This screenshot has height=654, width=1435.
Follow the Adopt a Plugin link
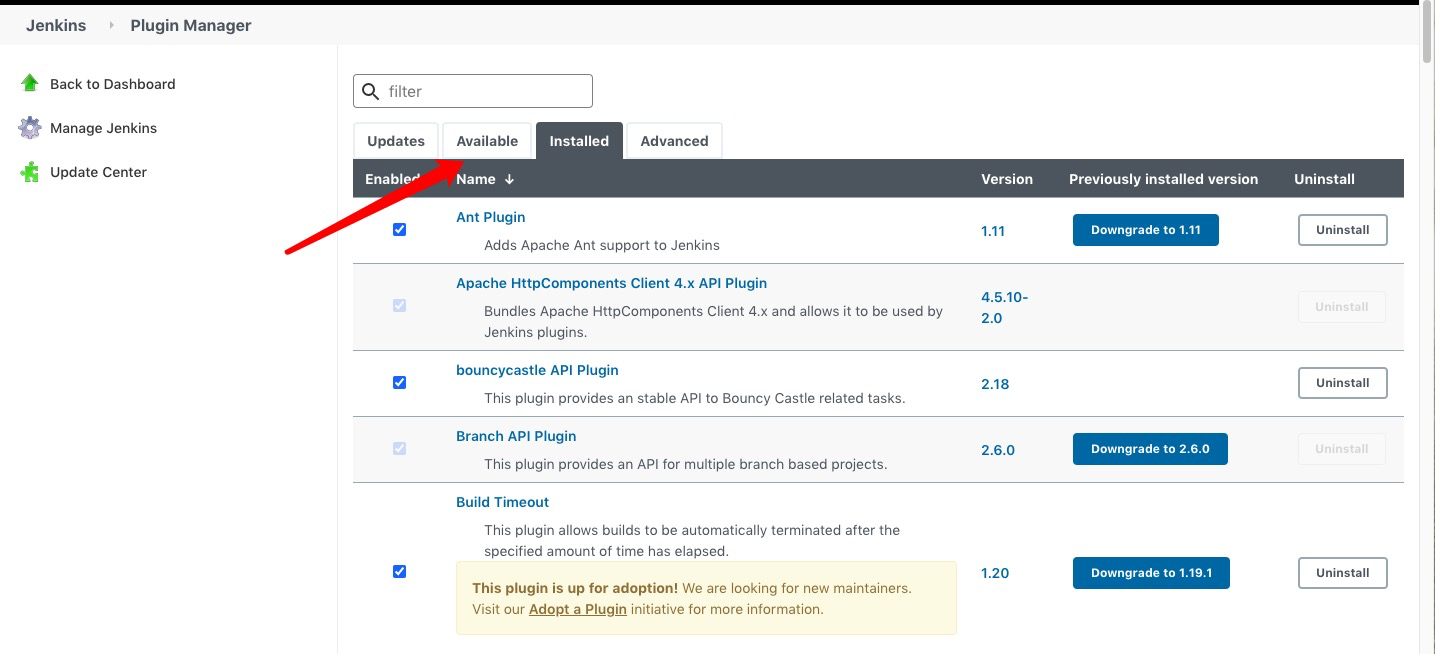pyautogui.click(x=578, y=609)
